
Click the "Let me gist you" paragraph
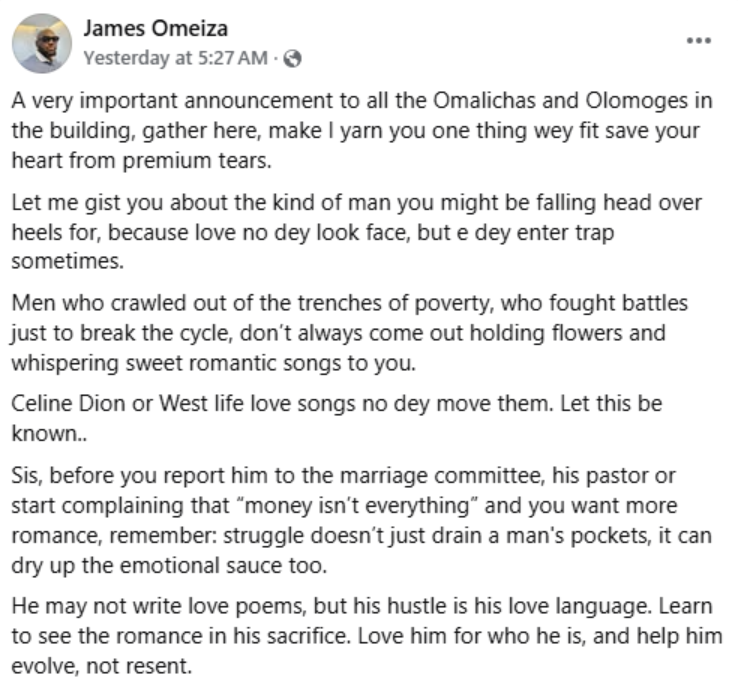(355, 233)
